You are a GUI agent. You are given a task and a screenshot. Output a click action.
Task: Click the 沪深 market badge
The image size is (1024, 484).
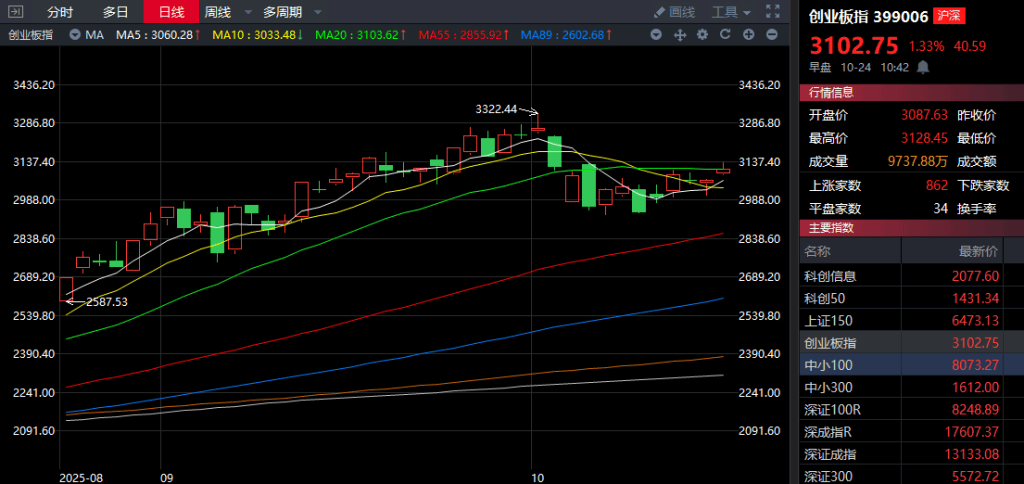coord(949,17)
